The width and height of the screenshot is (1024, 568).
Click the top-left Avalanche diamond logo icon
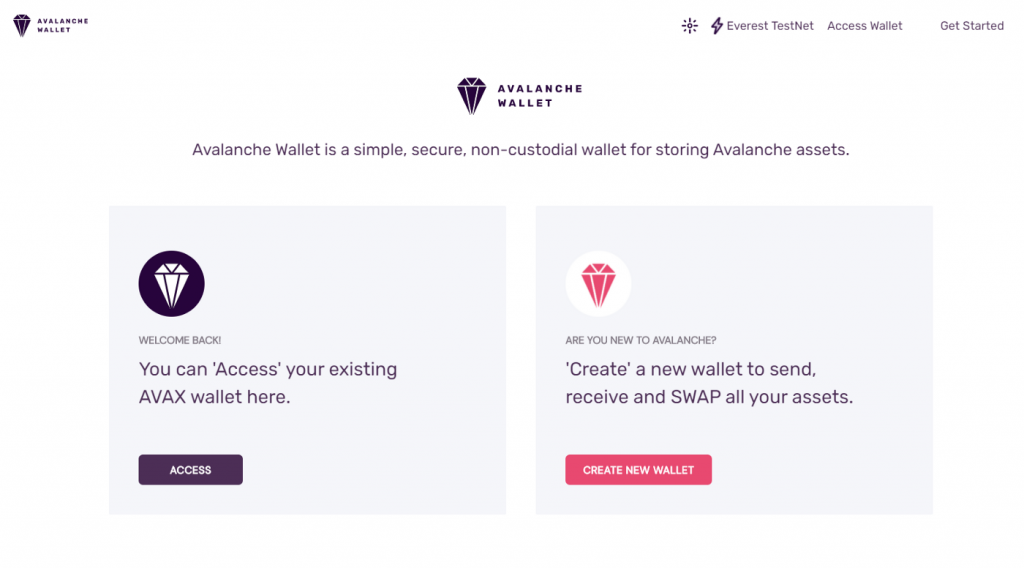coord(22,25)
